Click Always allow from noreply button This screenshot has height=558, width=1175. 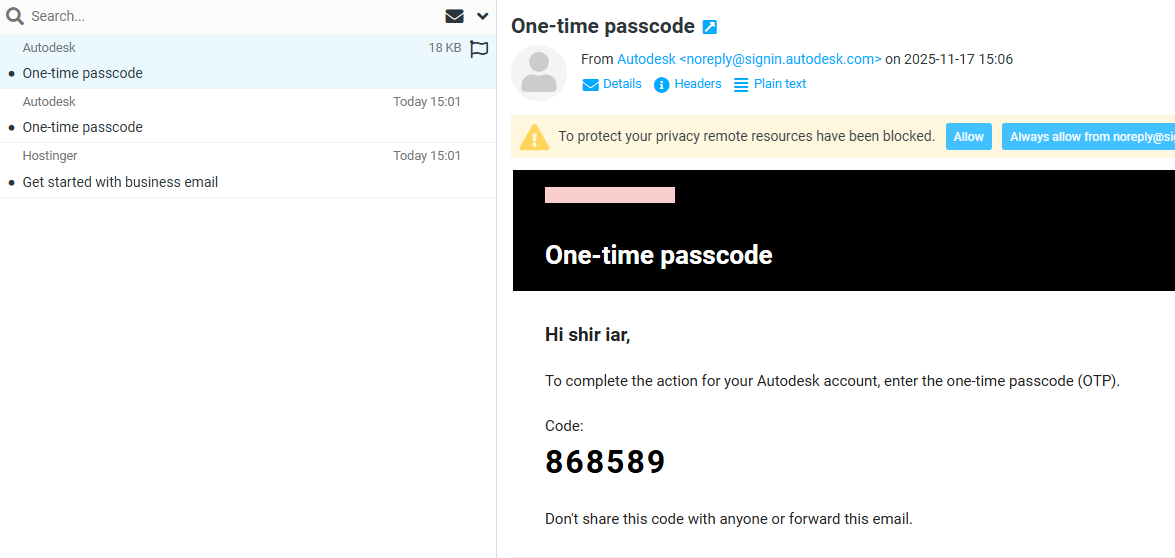coord(1088,137)
